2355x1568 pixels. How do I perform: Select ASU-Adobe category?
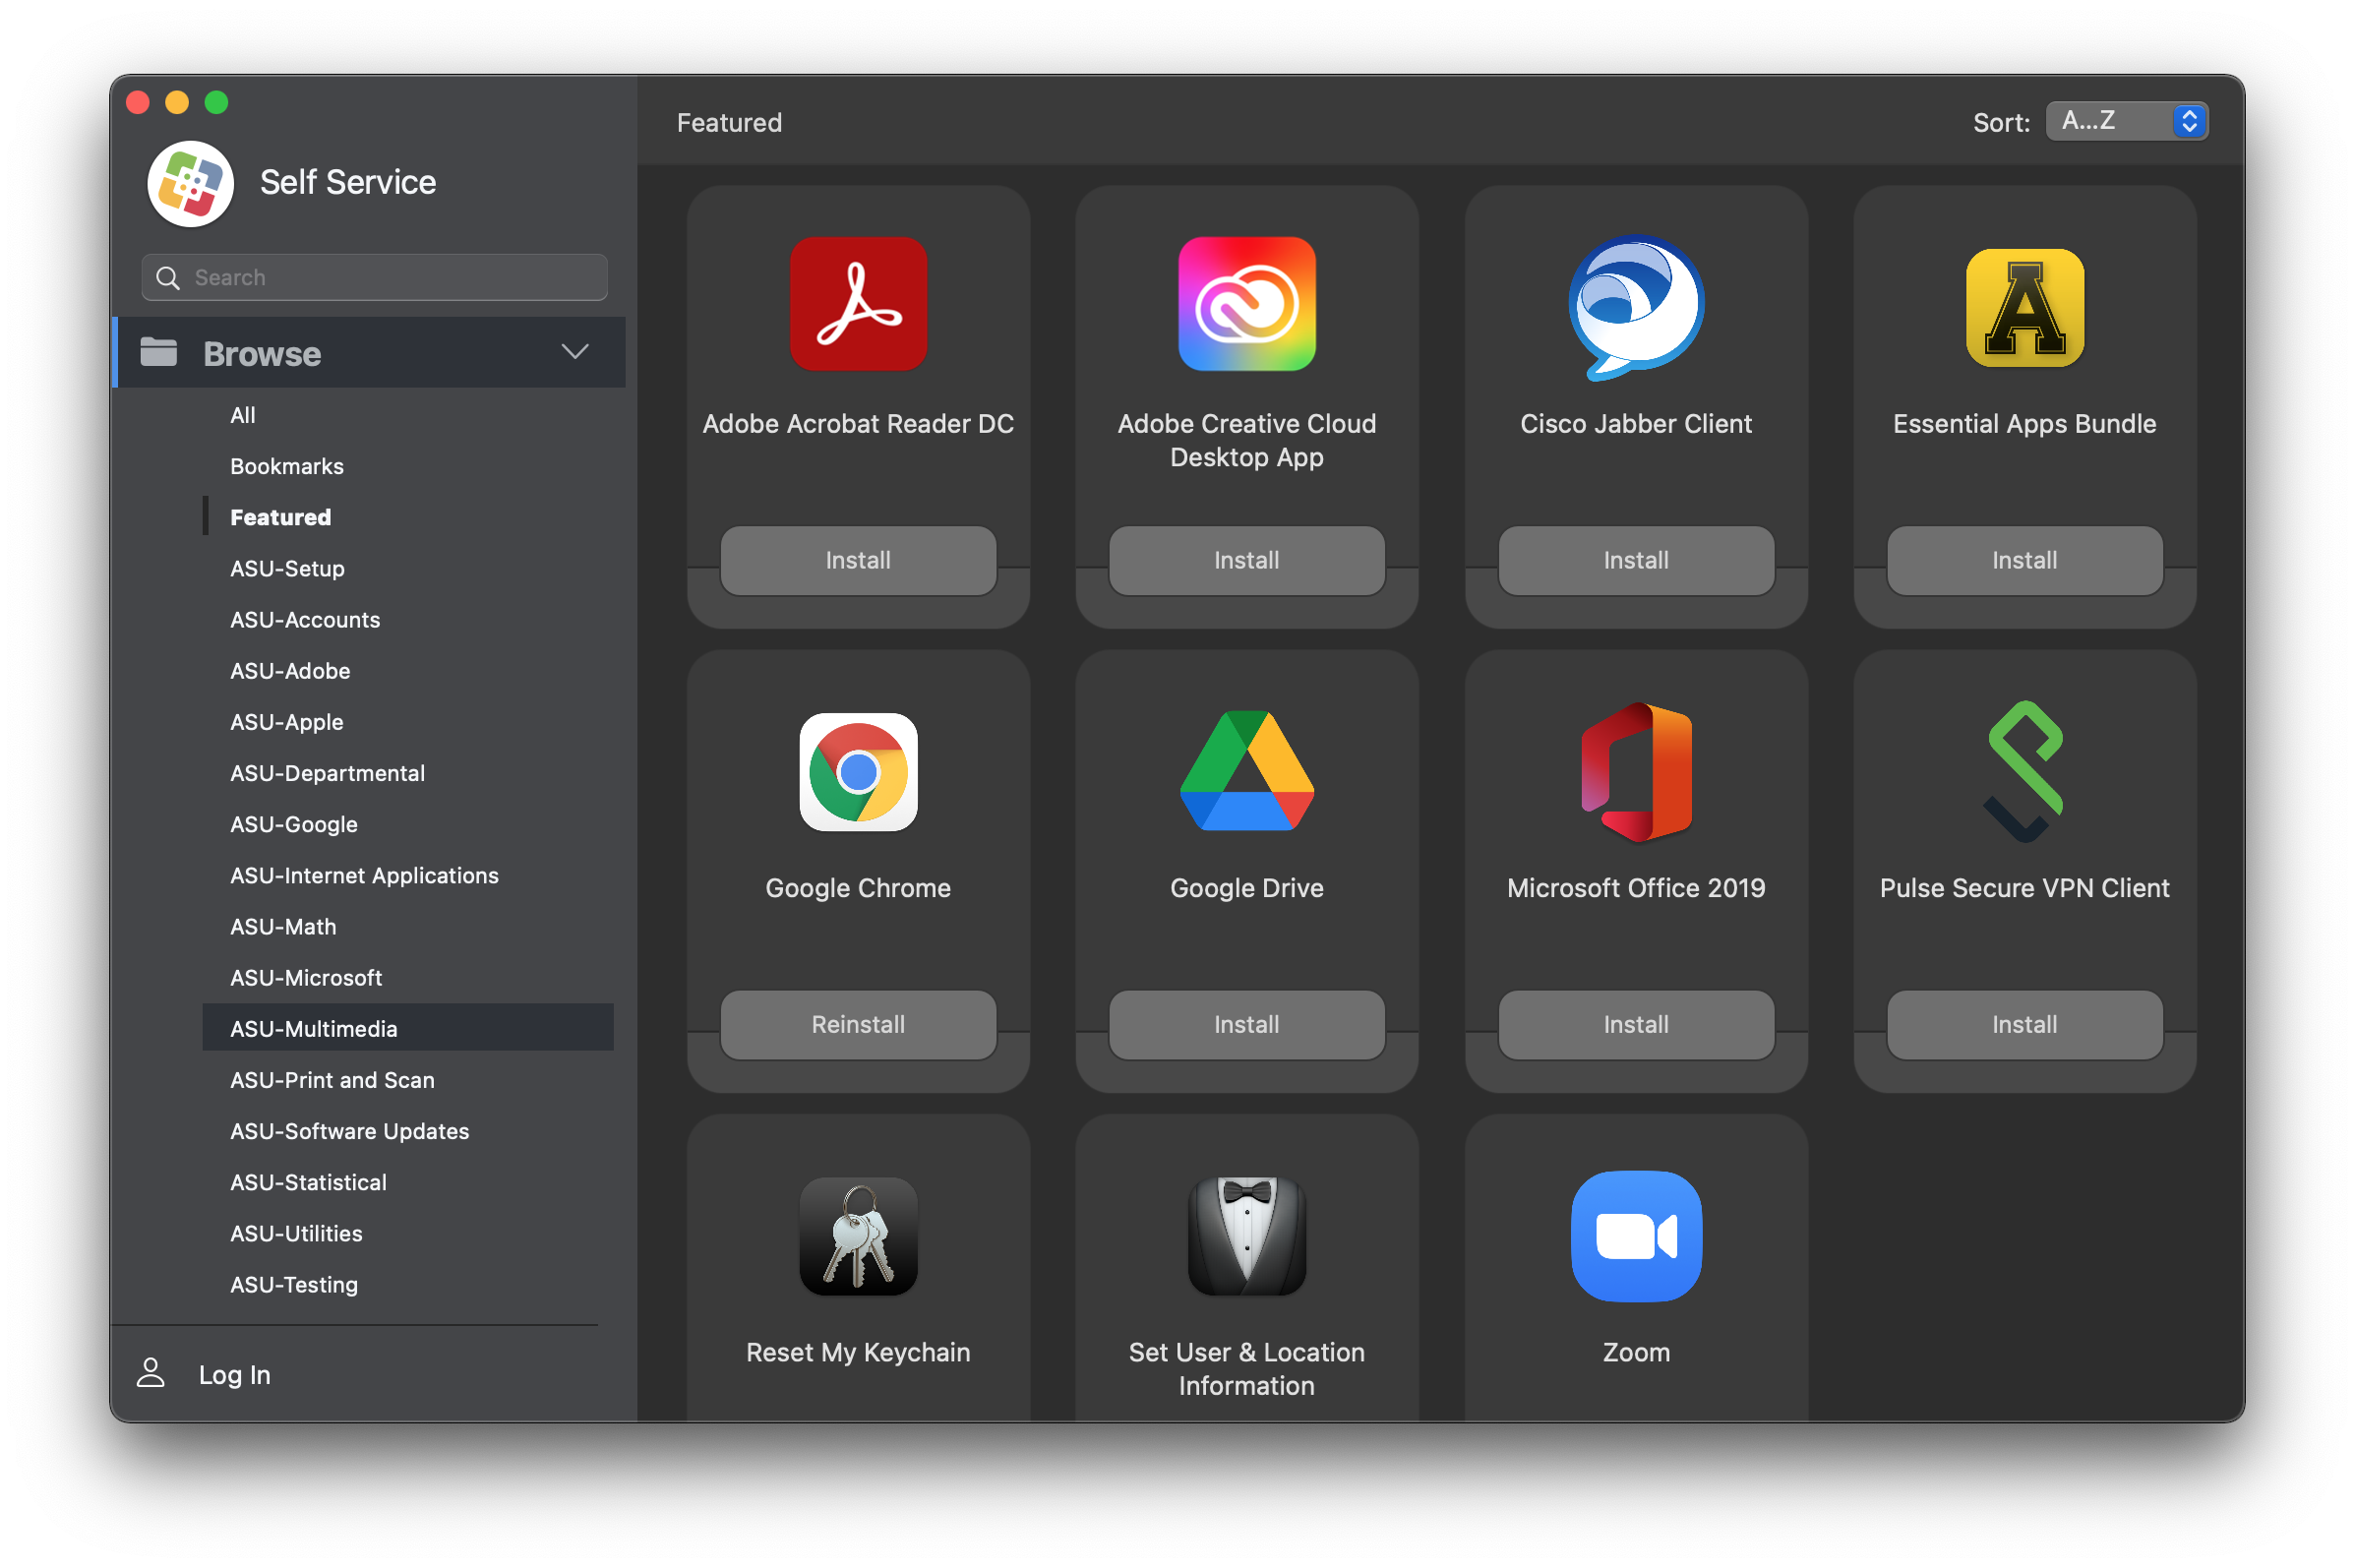pyautogui.click(x=290, y=670)
